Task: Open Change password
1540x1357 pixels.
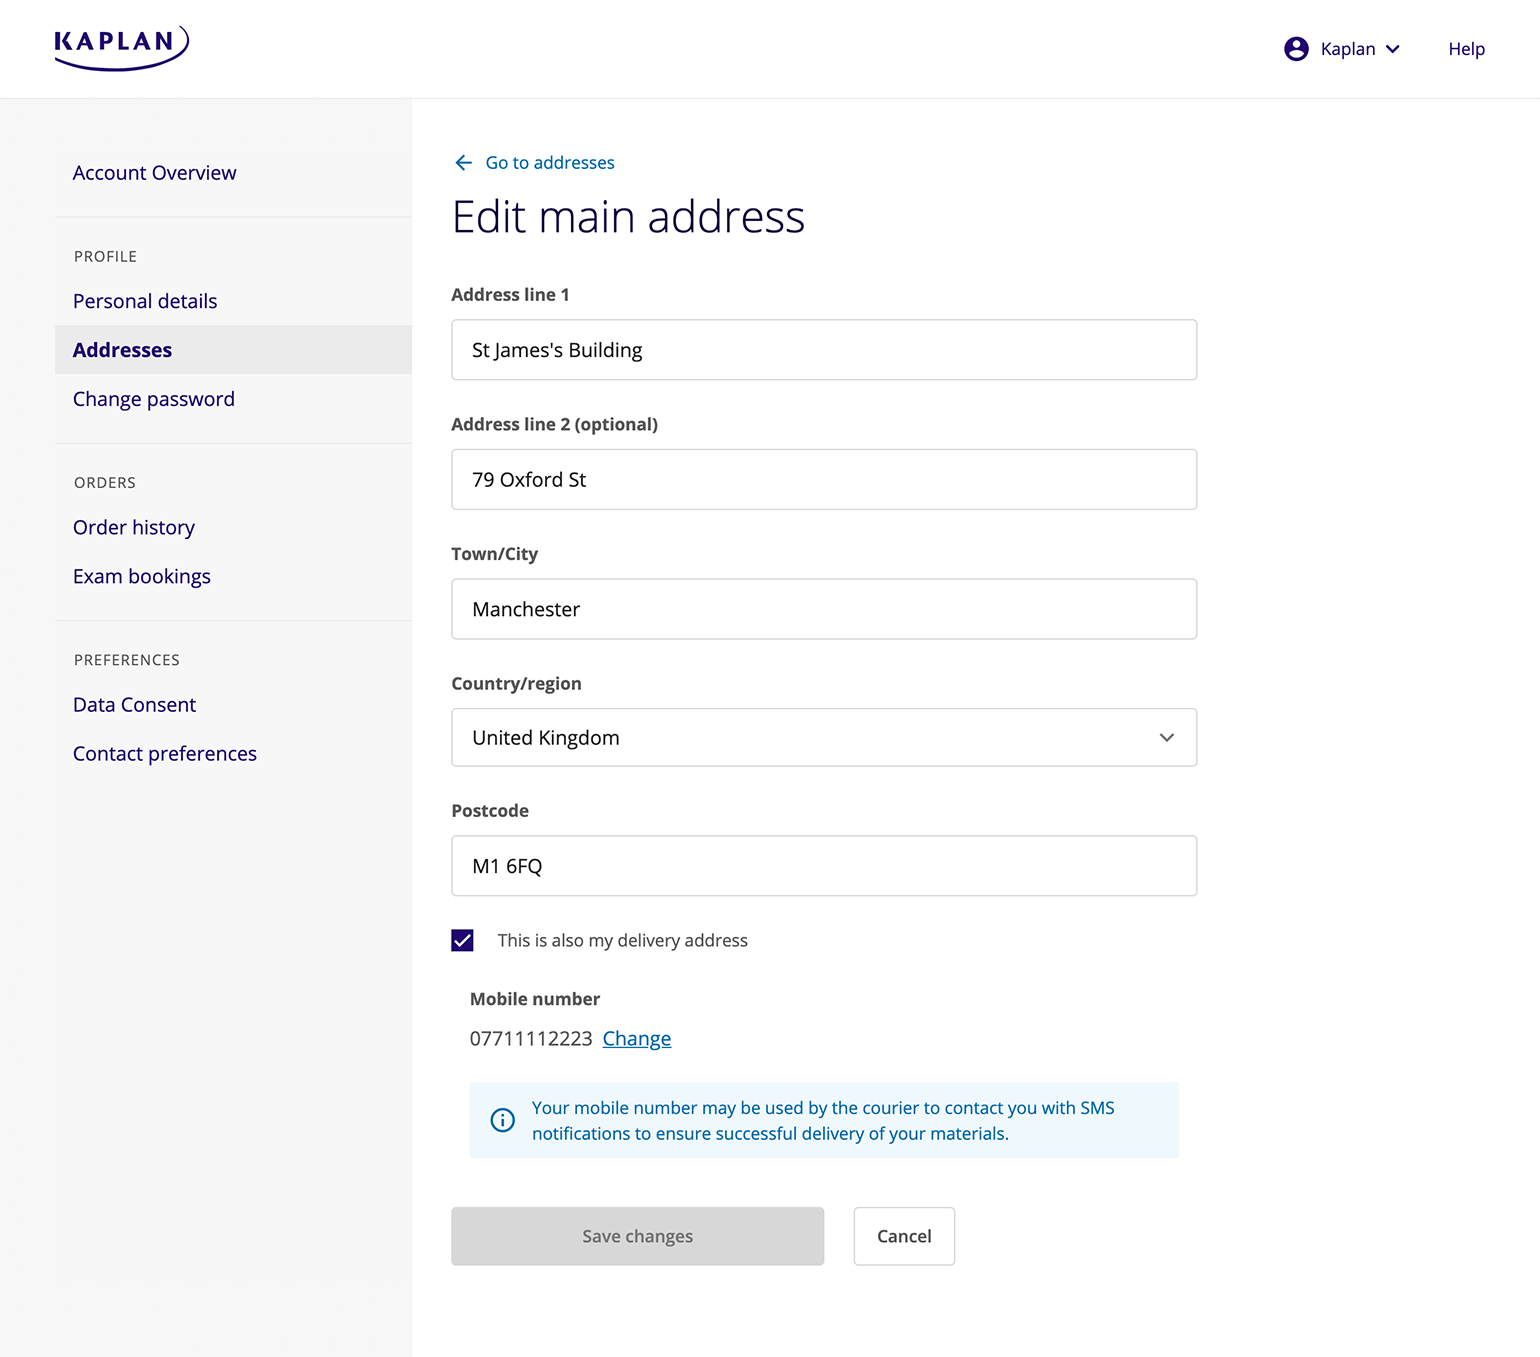Action: pos(153,398)
